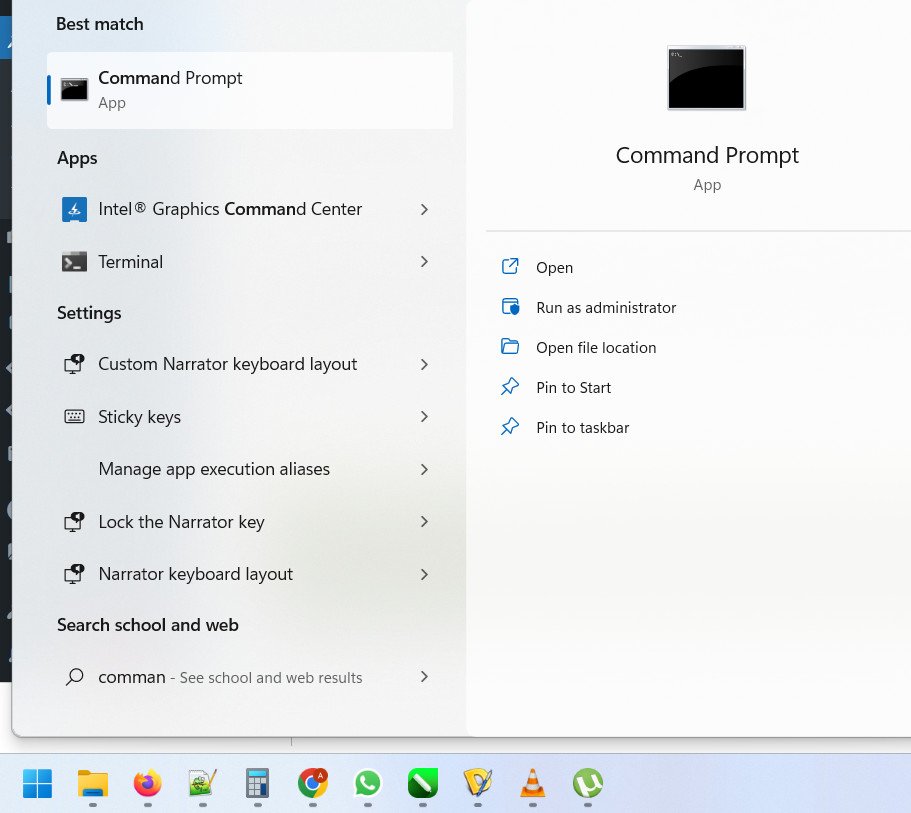This screenshot has width=911, height=813.
Task: Open the Windows Start button
Action: coord(37,783)
